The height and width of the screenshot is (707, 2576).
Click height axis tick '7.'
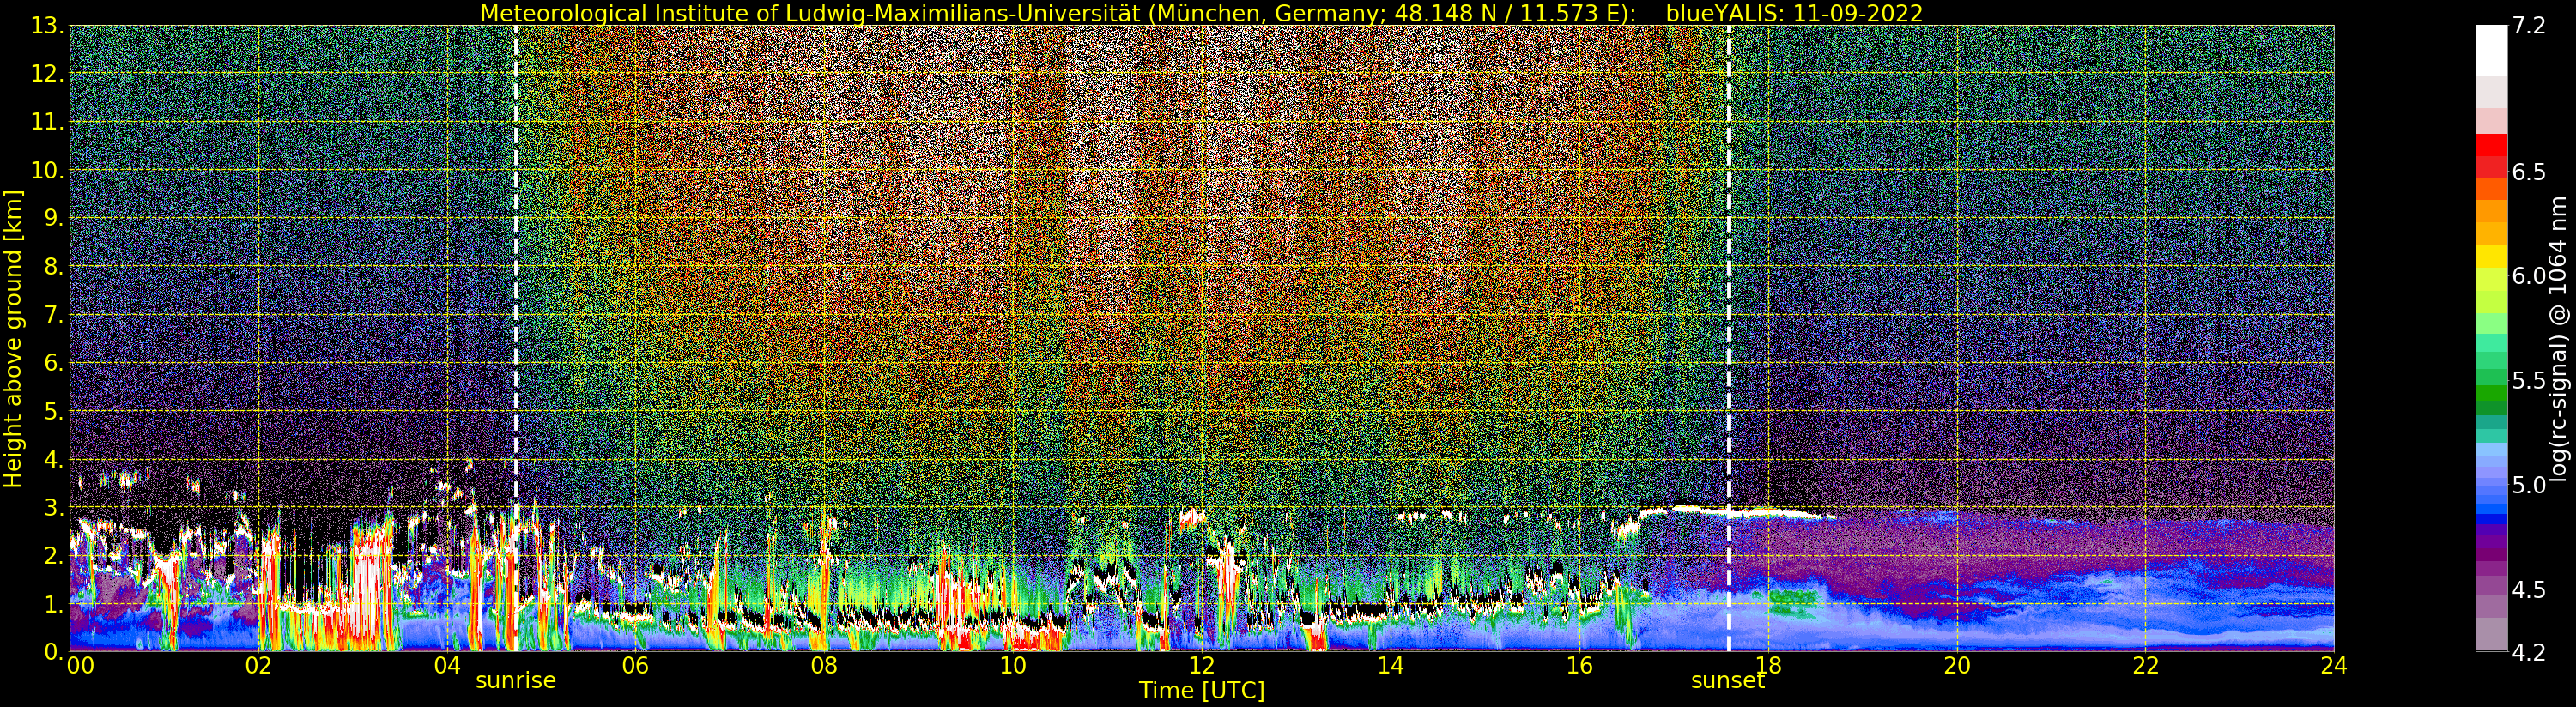pyautogui.click(x=54, y=315)
